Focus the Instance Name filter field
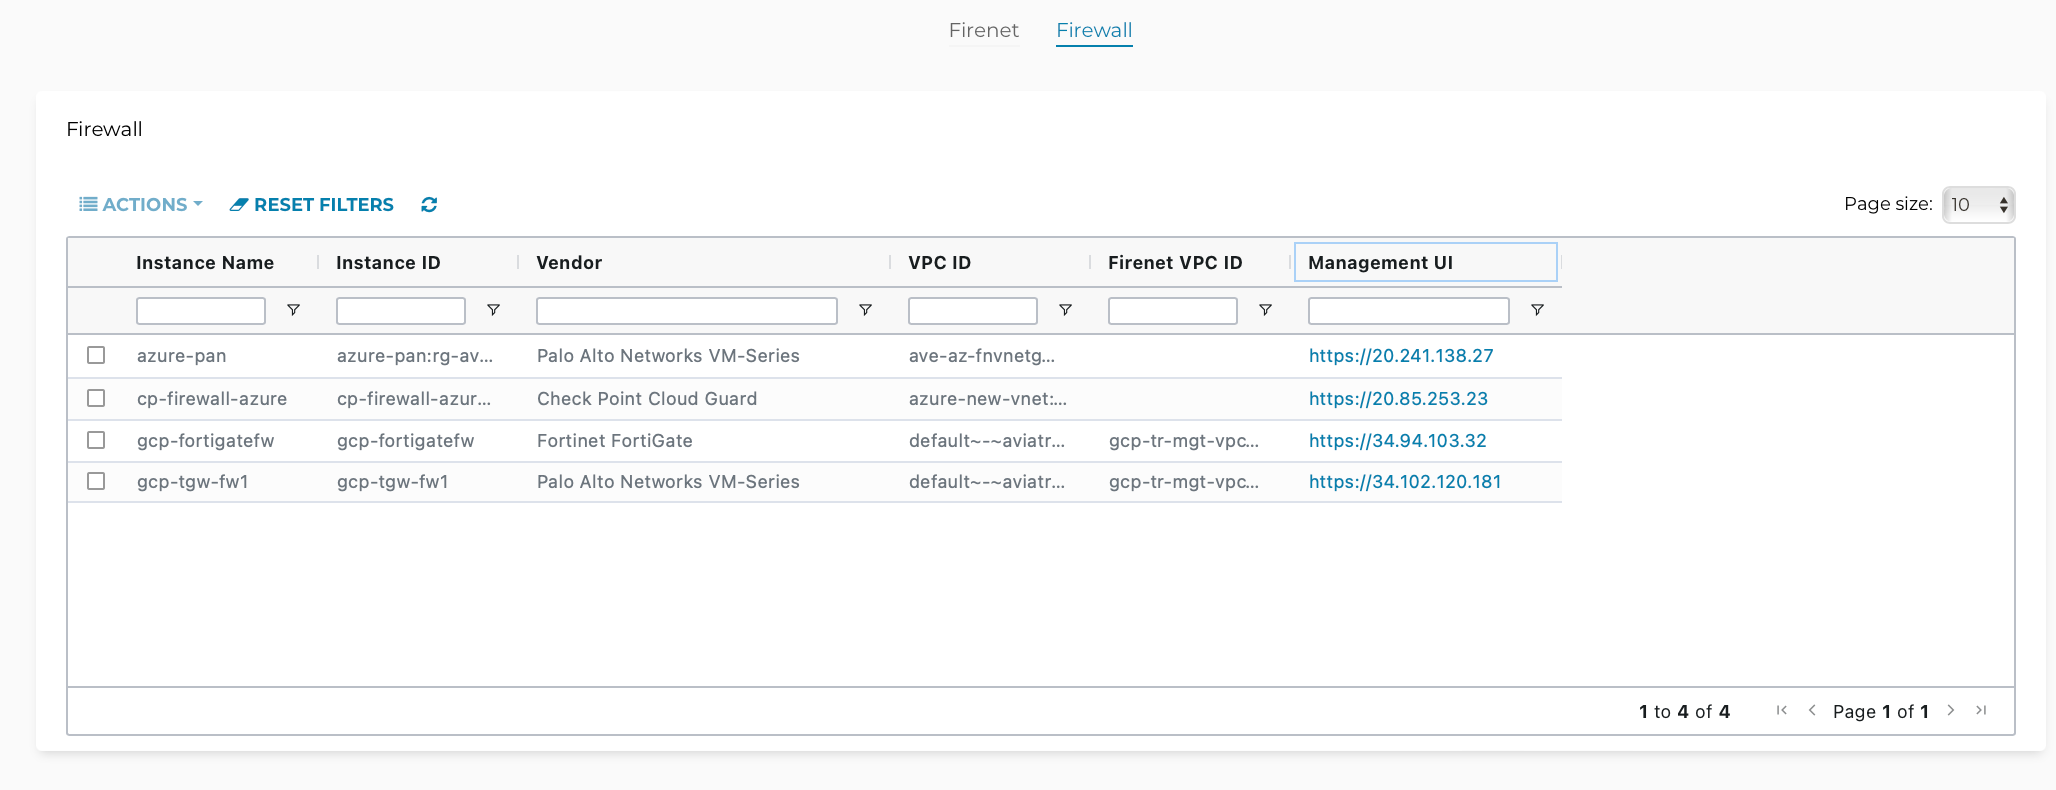Screen dimensions: 2056x790 pos(201,311)
